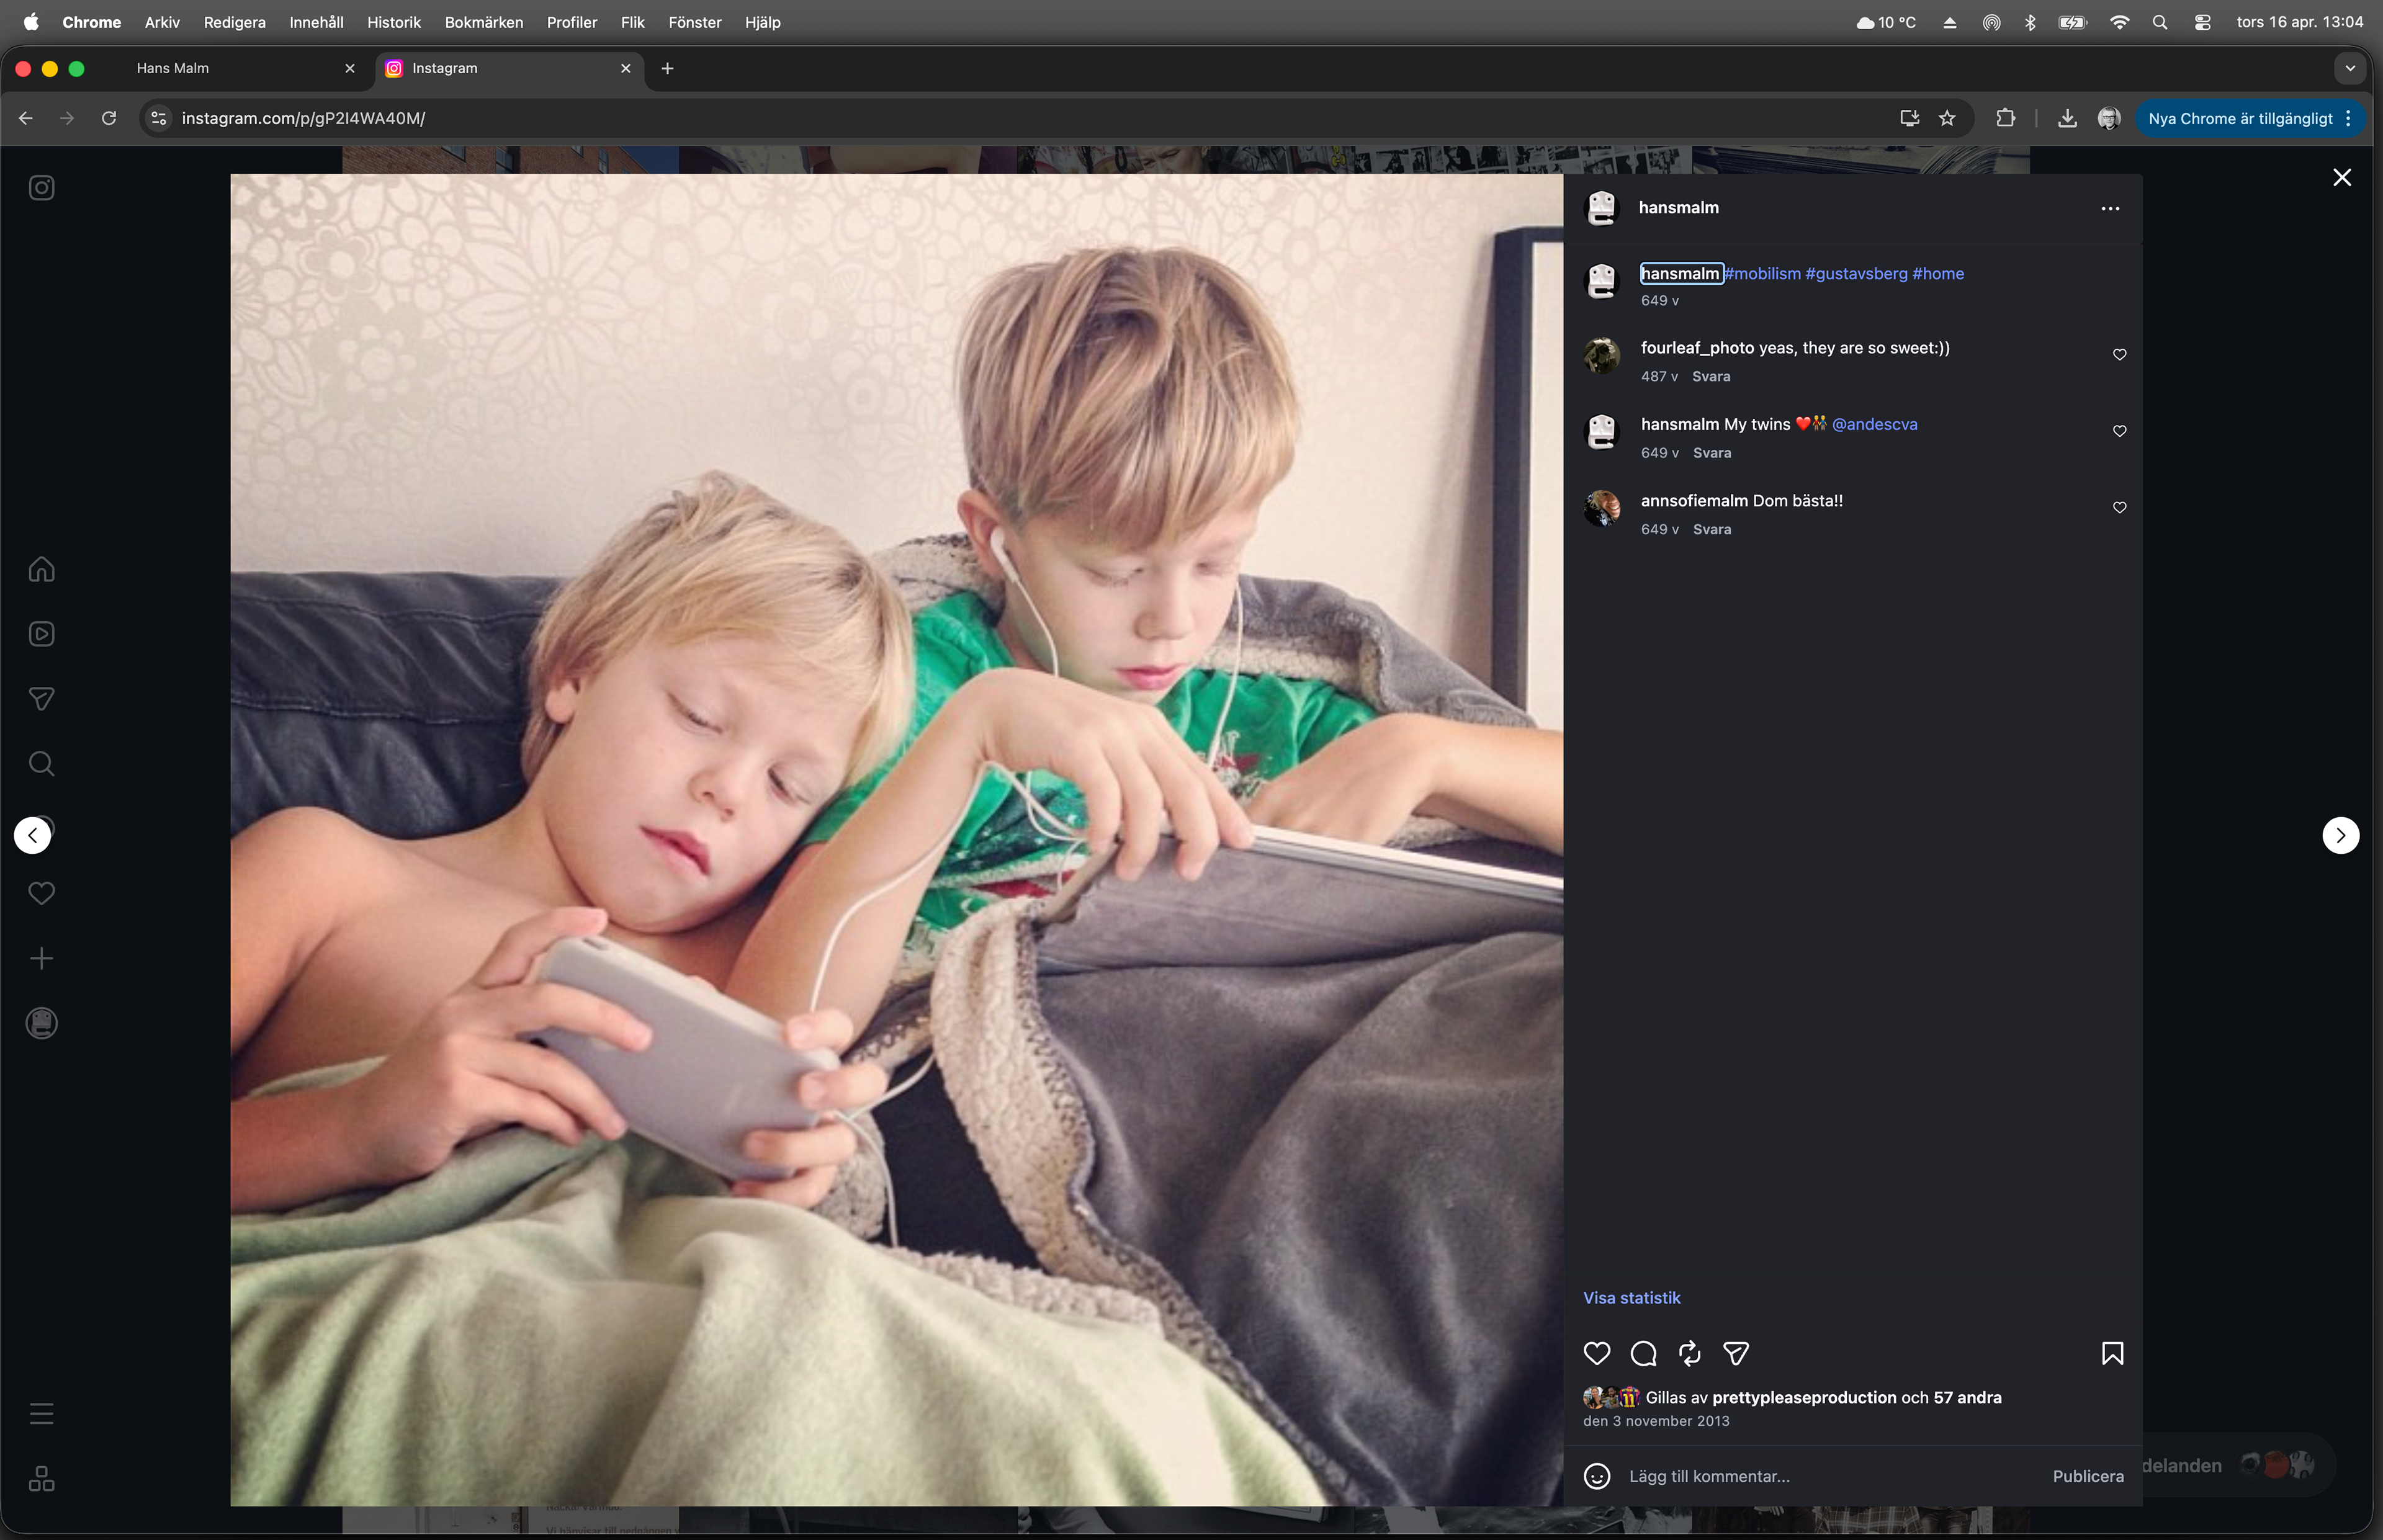This screenshot has height=1540, width=2383.
Task: Close the post overlay with the X
Action: pyautogui.click(x=2341, y=177)
